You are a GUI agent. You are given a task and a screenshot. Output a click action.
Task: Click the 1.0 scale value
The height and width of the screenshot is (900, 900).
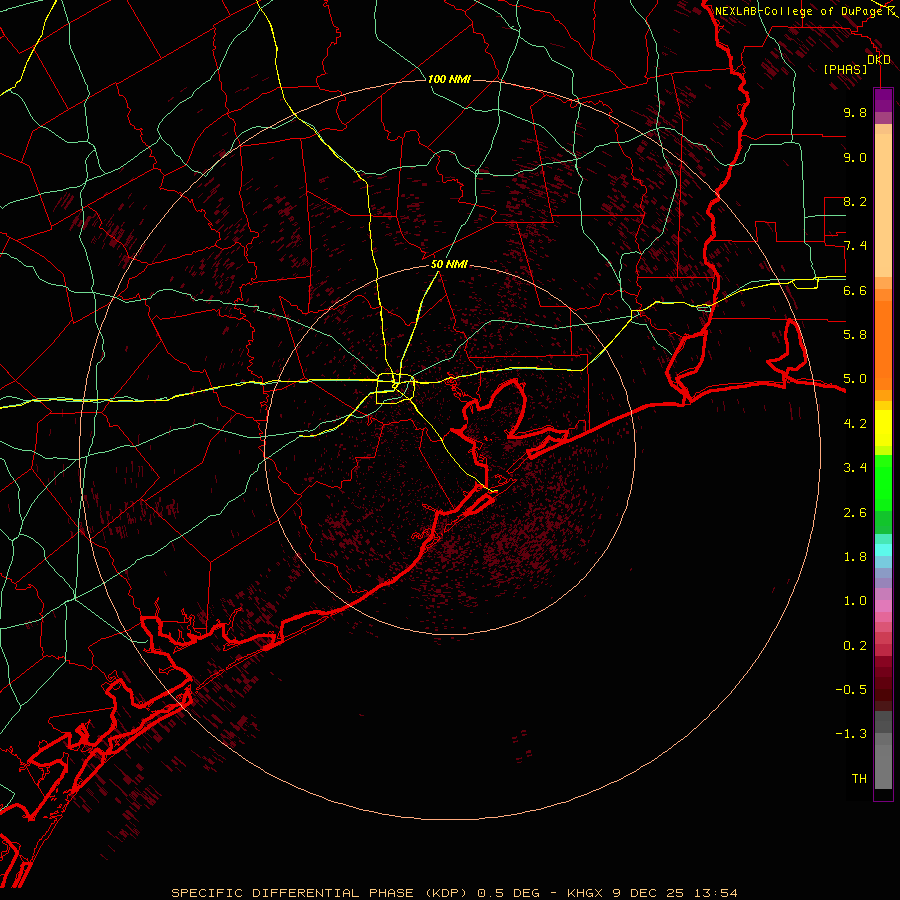click(855, 601)
